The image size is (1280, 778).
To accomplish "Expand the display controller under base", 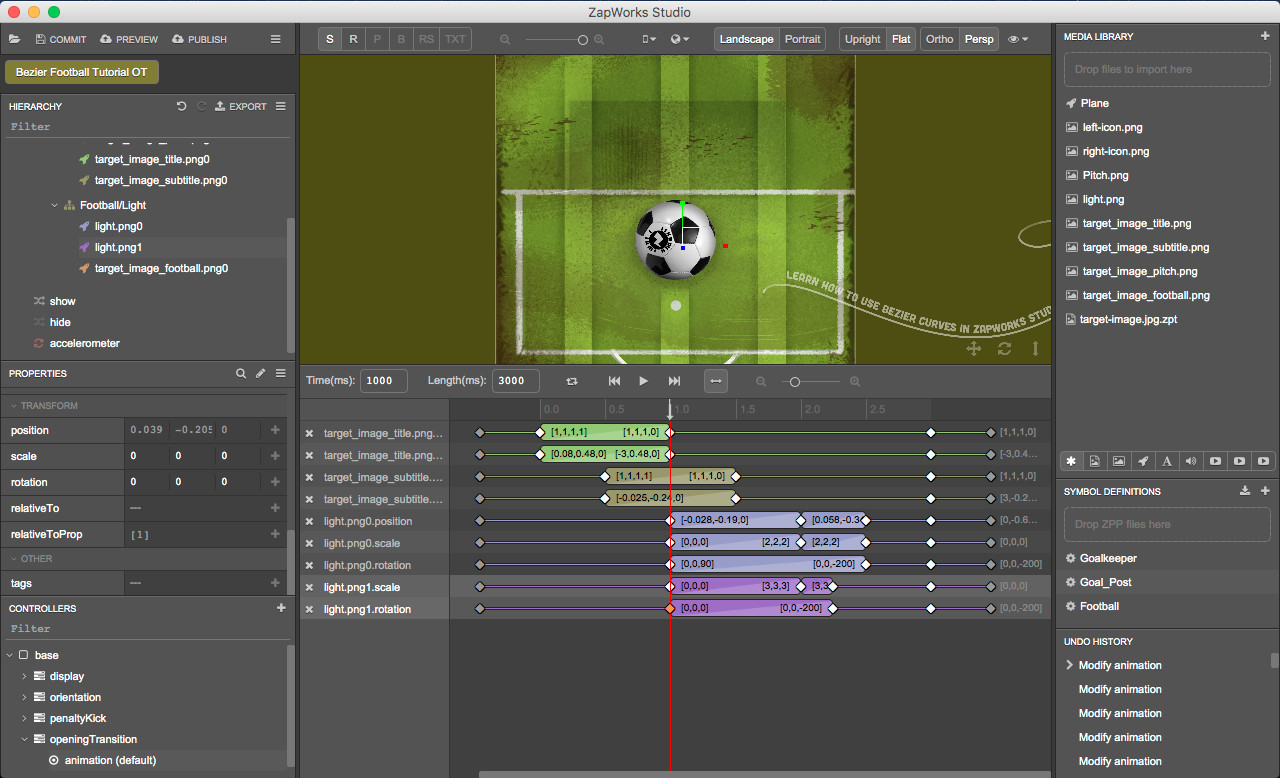I will [x=23, y=676].
